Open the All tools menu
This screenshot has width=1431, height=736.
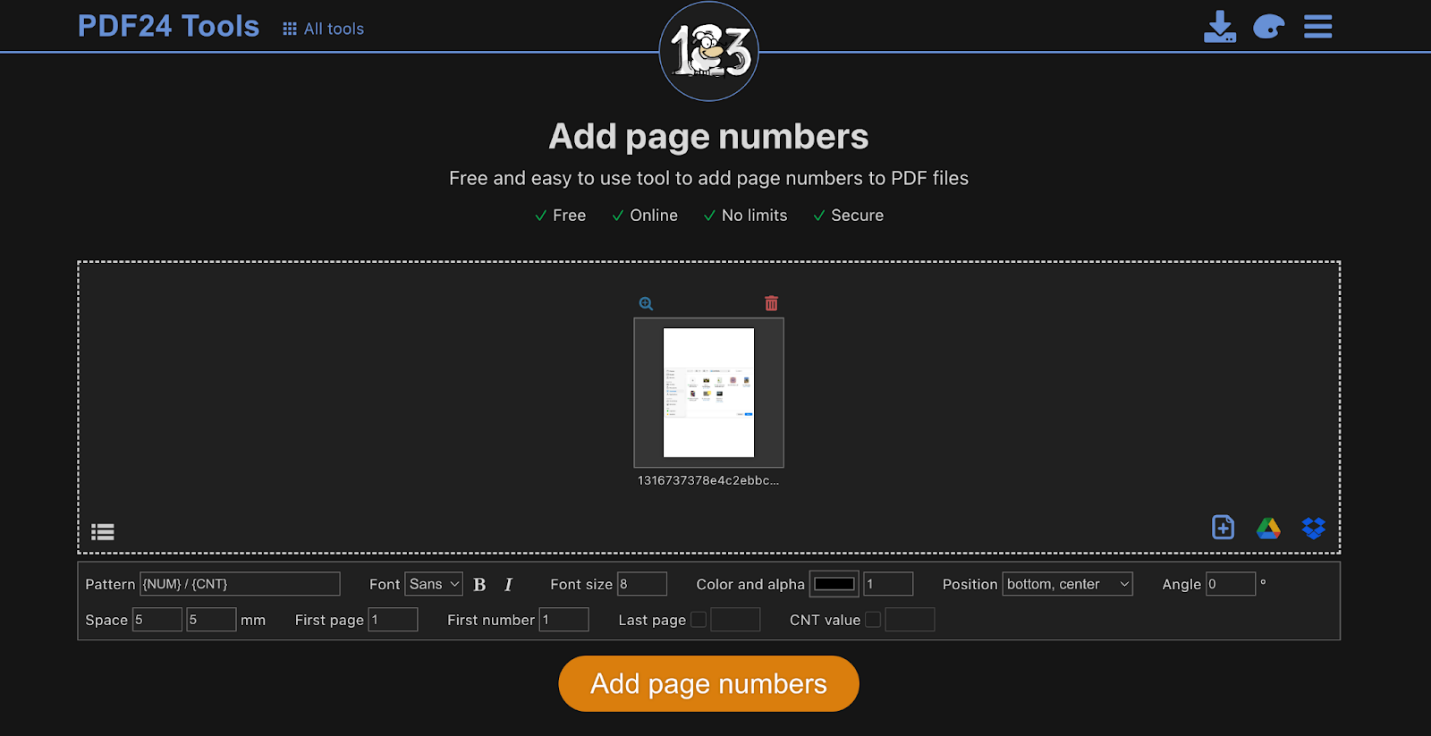pos(322,28)
